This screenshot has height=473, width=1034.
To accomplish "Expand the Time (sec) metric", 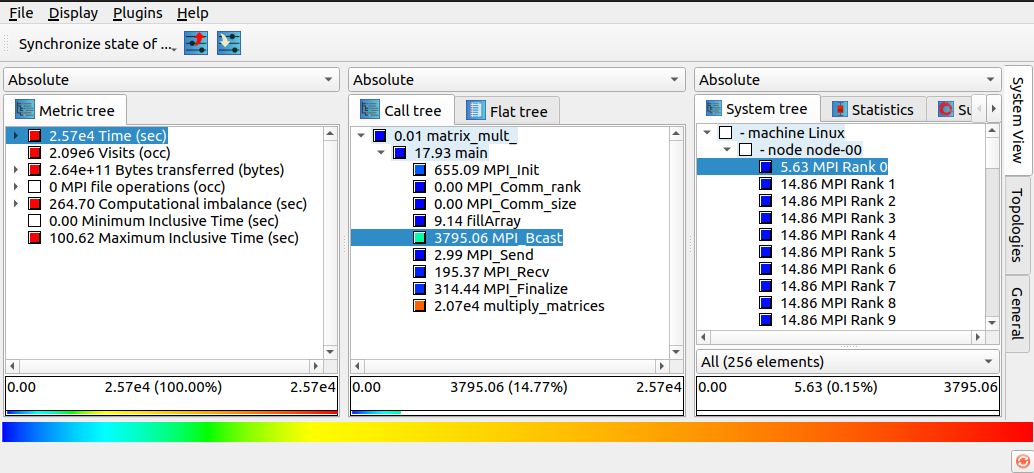I will point(16,136).
